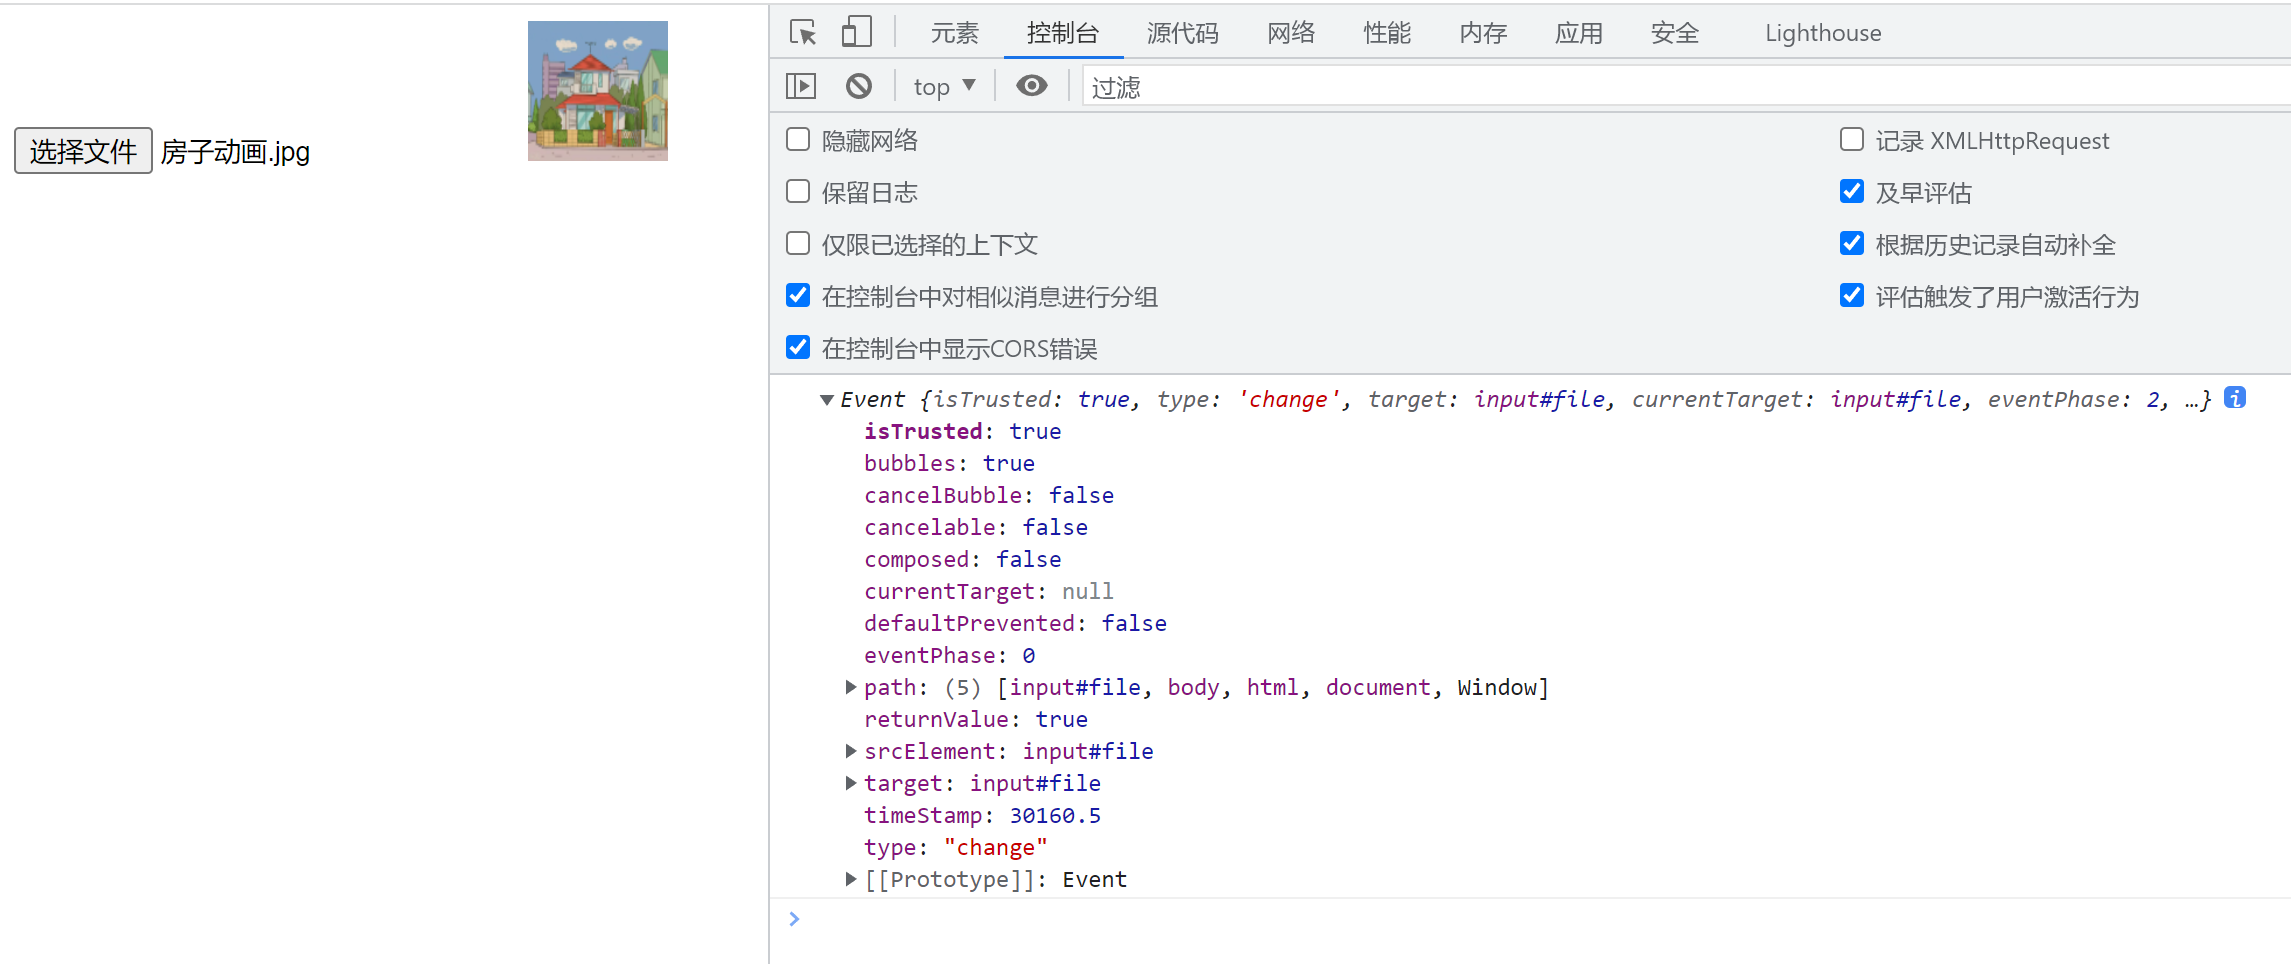Open the Lighthouse tab
The image size is (2291, 964).
pos(1823,33)
